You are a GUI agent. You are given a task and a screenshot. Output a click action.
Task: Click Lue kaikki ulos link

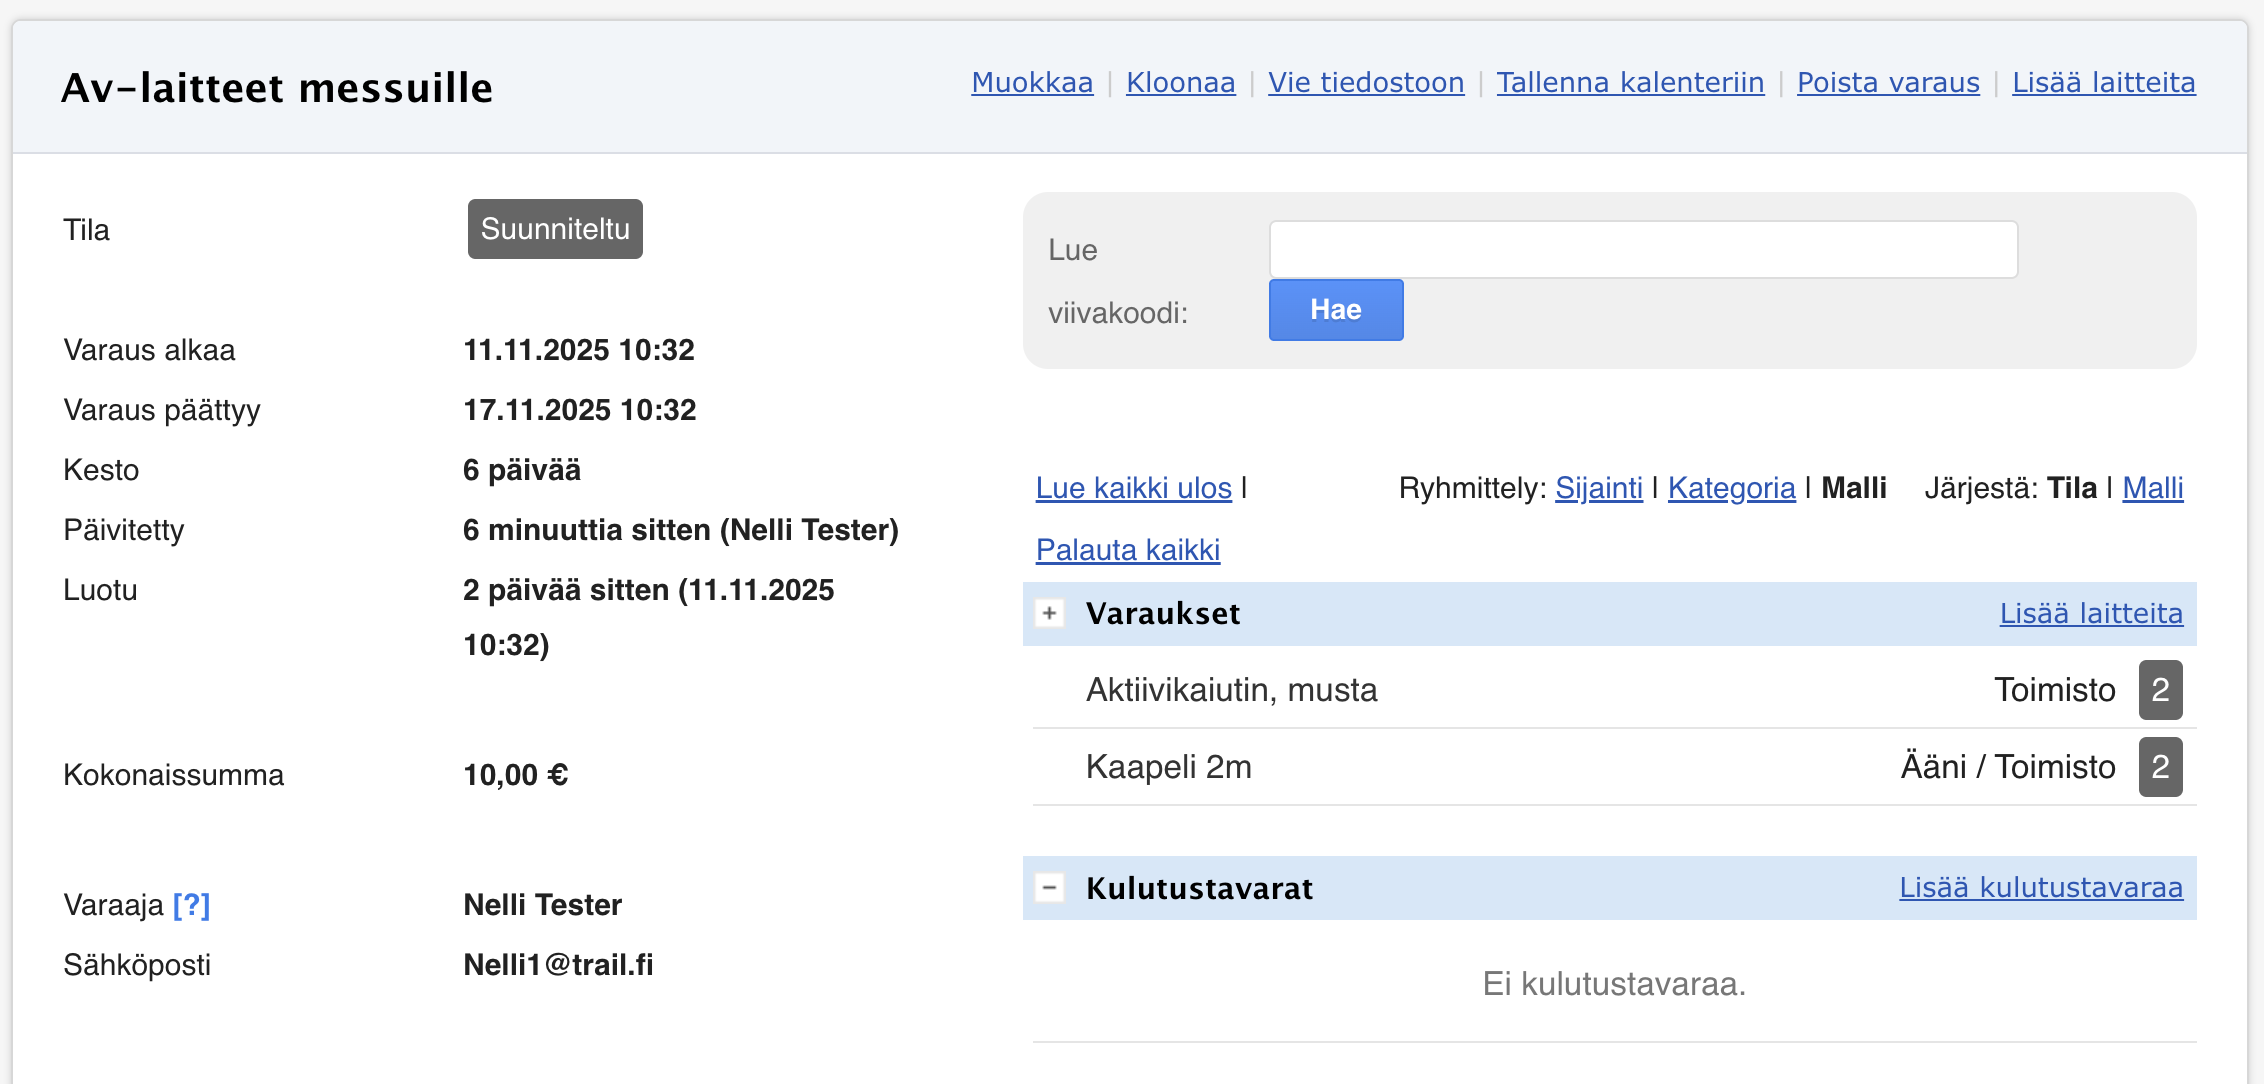1133,488
